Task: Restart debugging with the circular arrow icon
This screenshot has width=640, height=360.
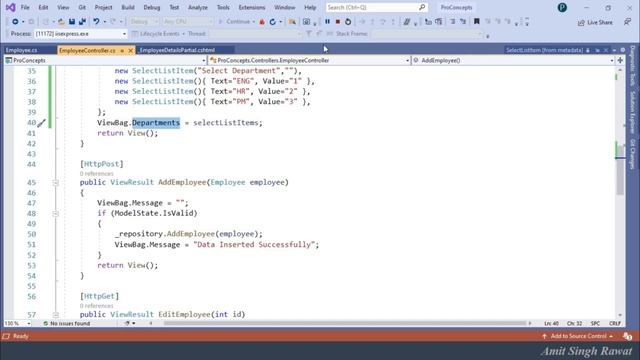Action: 348,22
